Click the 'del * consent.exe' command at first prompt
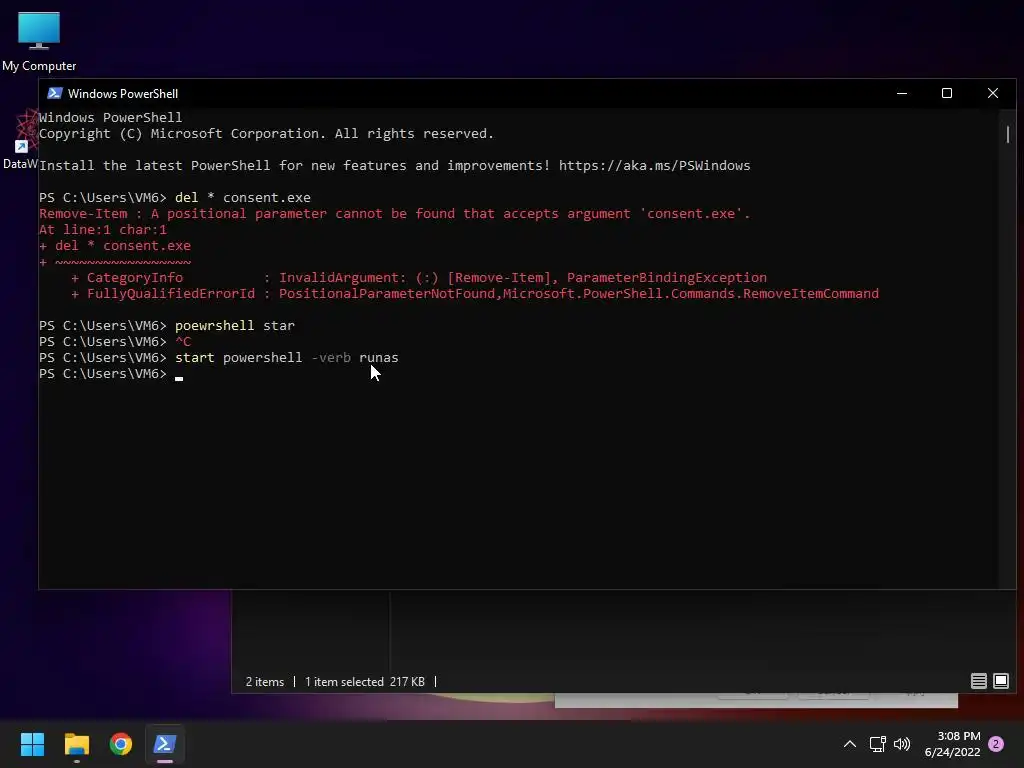This screenshot has height=768, width=1024. 243,197
